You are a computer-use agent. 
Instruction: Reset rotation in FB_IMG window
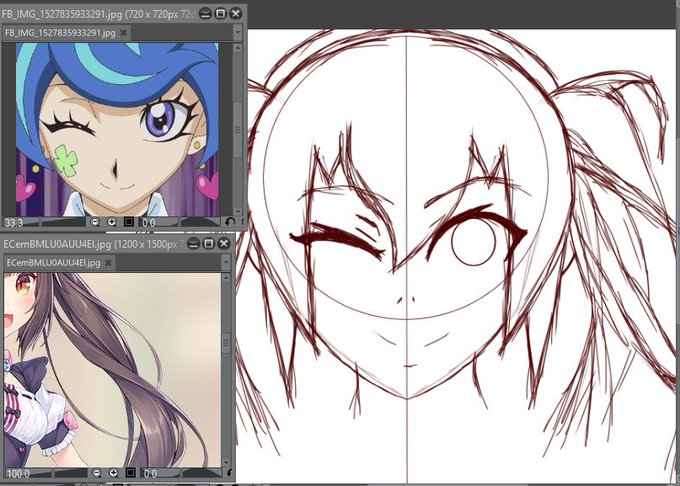(x=230, y=222)
